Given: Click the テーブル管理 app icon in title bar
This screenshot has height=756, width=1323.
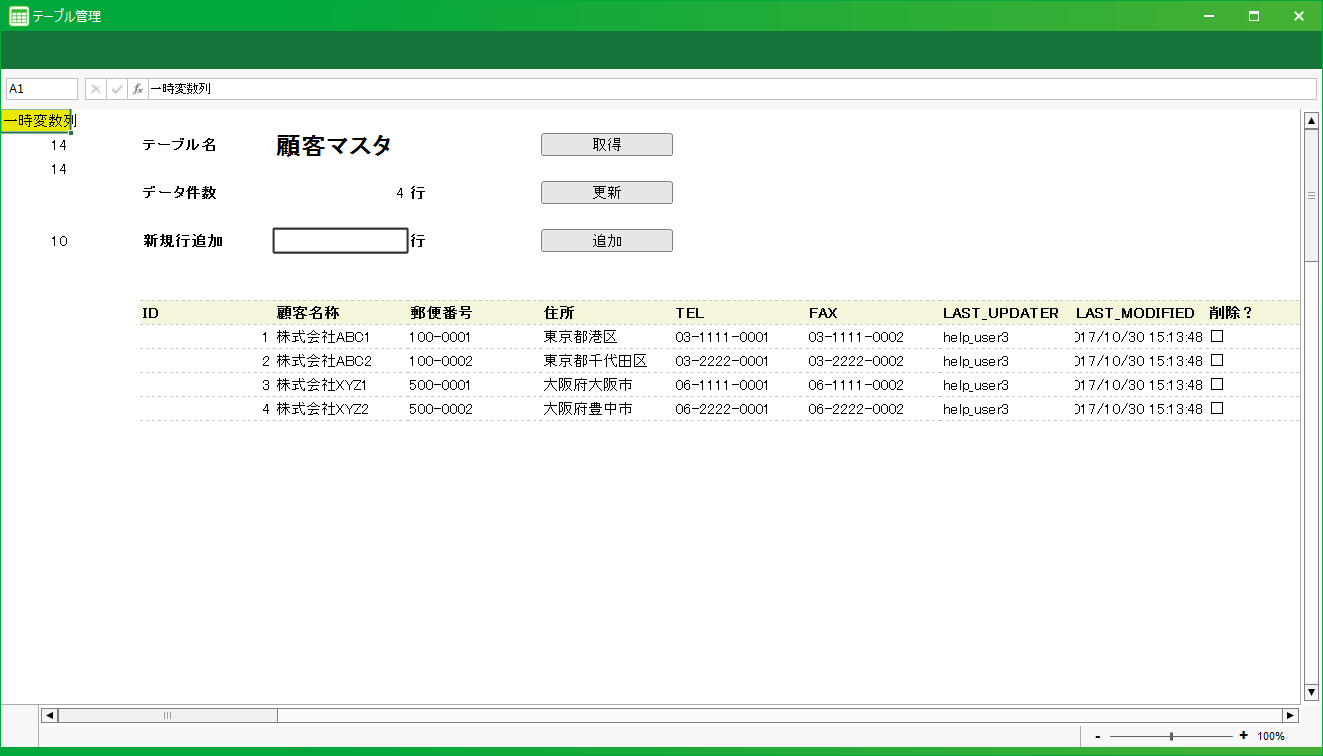Looking at the screenshot, I should (x=18, y=16).
